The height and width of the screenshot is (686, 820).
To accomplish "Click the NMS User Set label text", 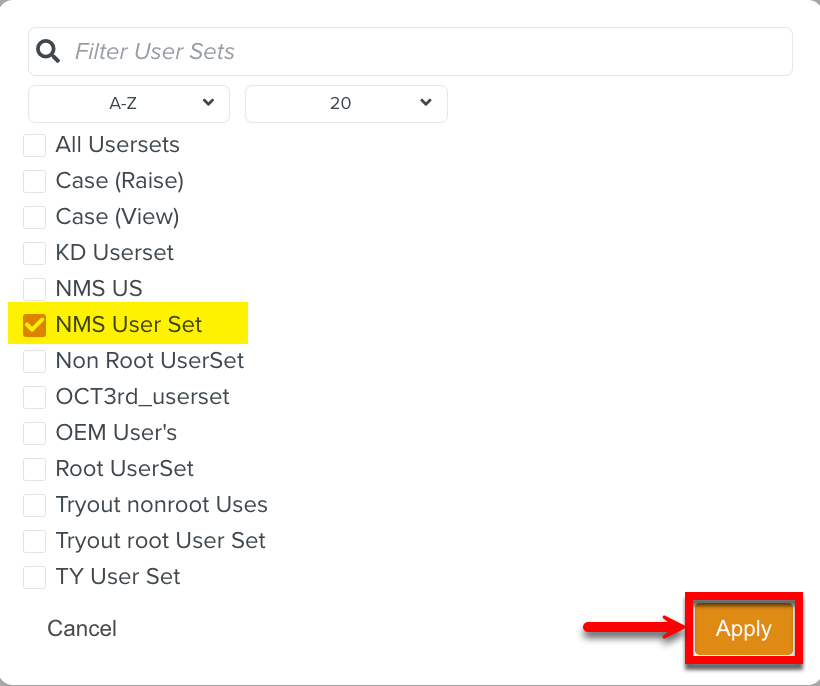I will pos(129,325).
